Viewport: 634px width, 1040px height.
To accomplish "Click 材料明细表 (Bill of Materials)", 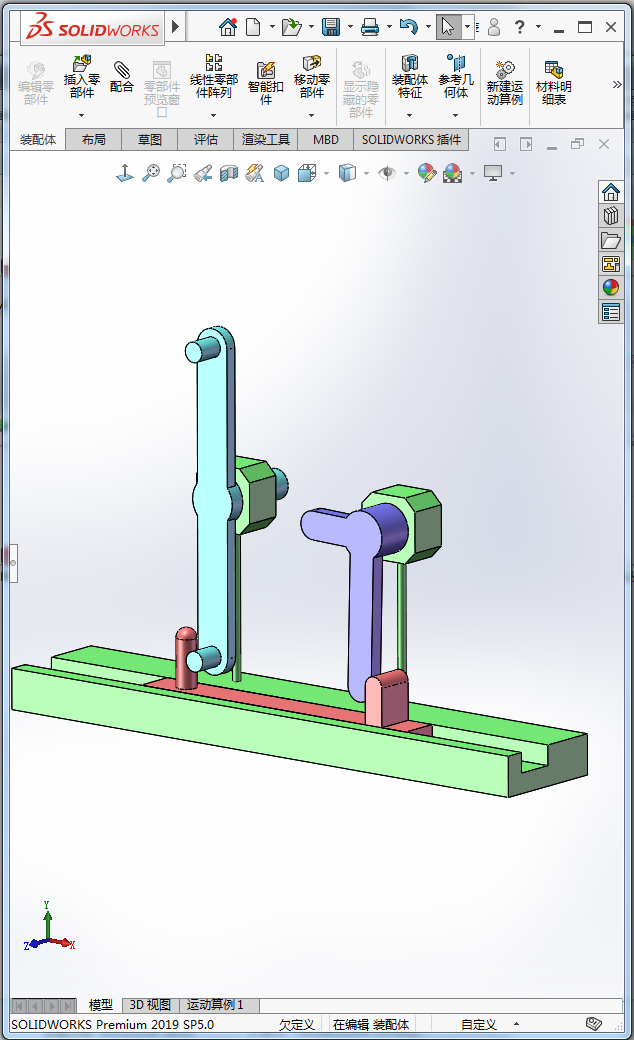I will coord(554,84).
